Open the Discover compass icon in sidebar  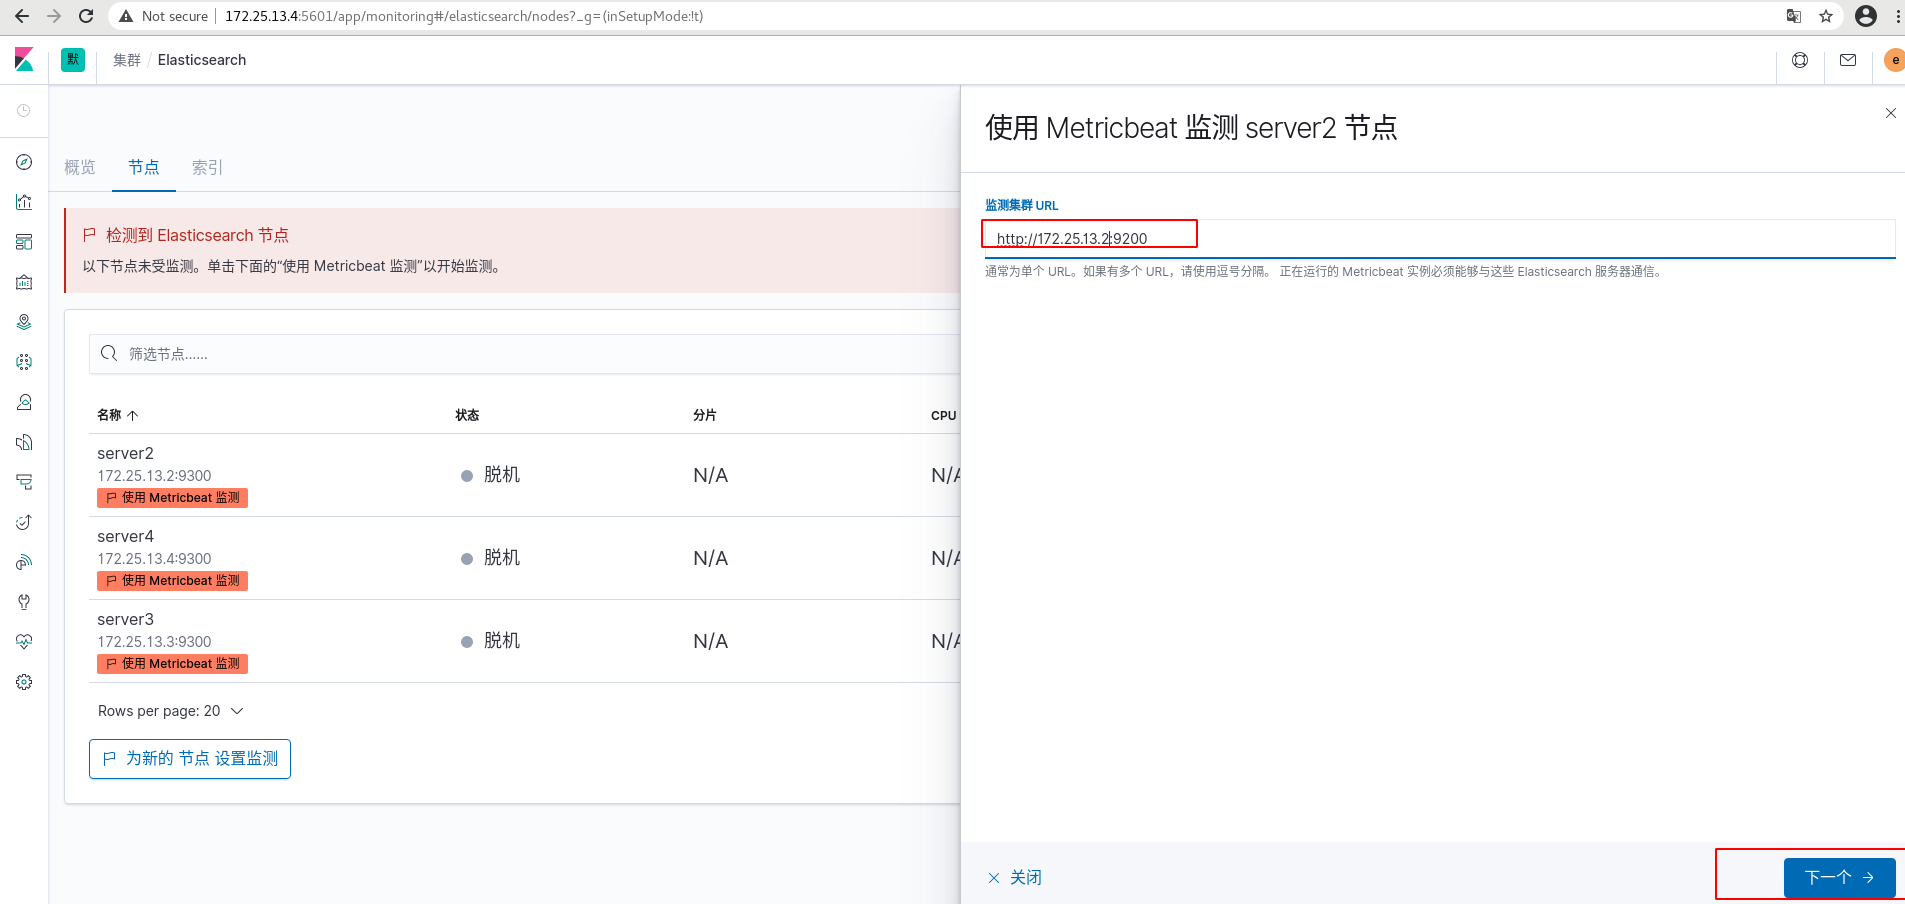24,162
